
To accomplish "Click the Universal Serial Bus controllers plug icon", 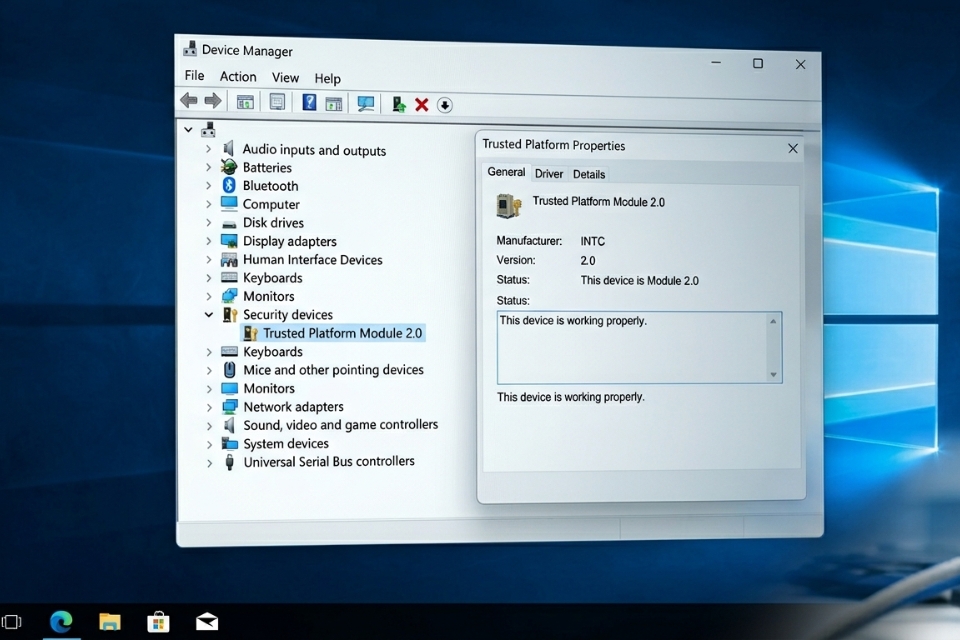I will (x=230, y=462).
